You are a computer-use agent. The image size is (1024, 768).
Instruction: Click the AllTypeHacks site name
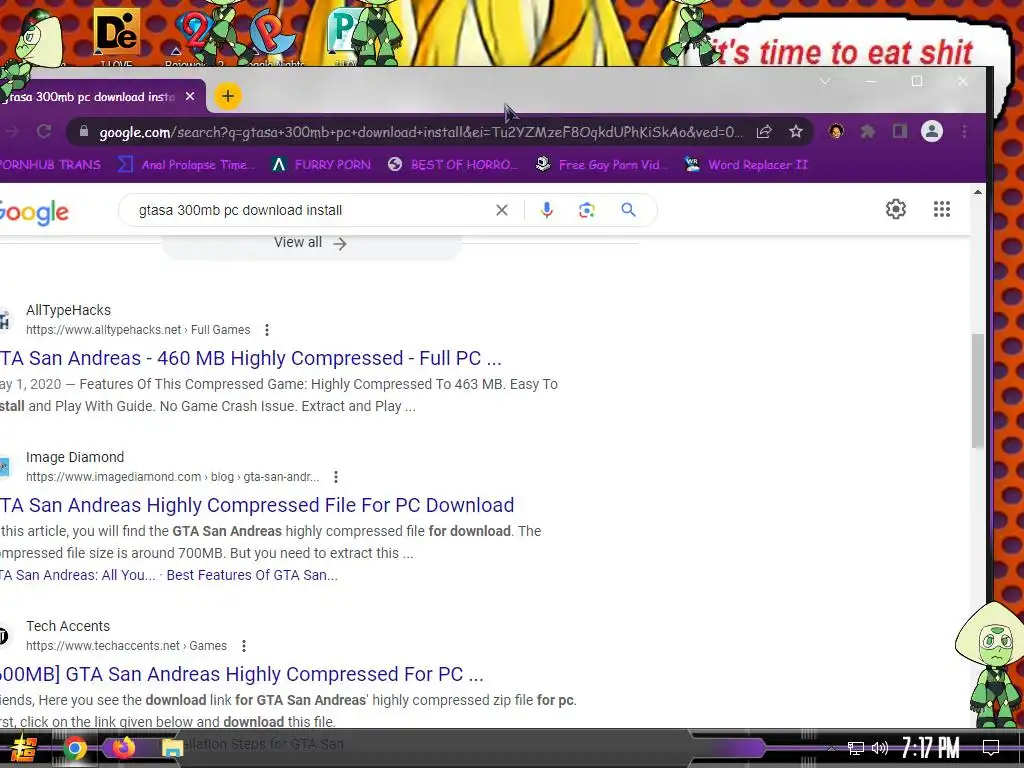click(x=69, y=310)
